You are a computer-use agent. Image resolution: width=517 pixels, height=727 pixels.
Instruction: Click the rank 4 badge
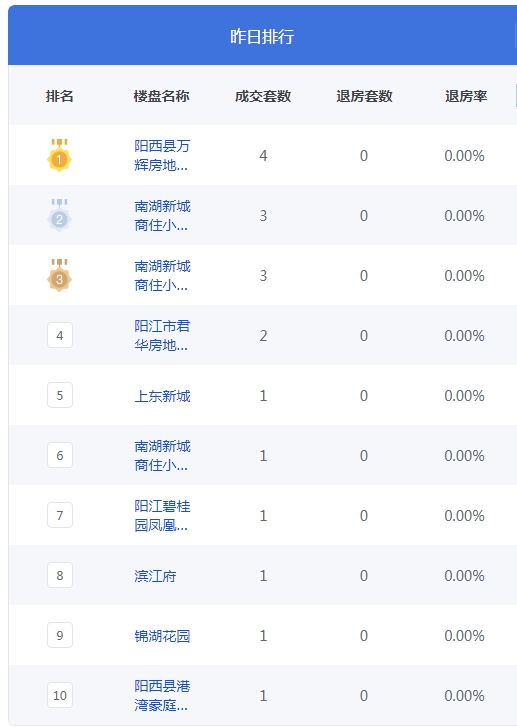(60, 335)
